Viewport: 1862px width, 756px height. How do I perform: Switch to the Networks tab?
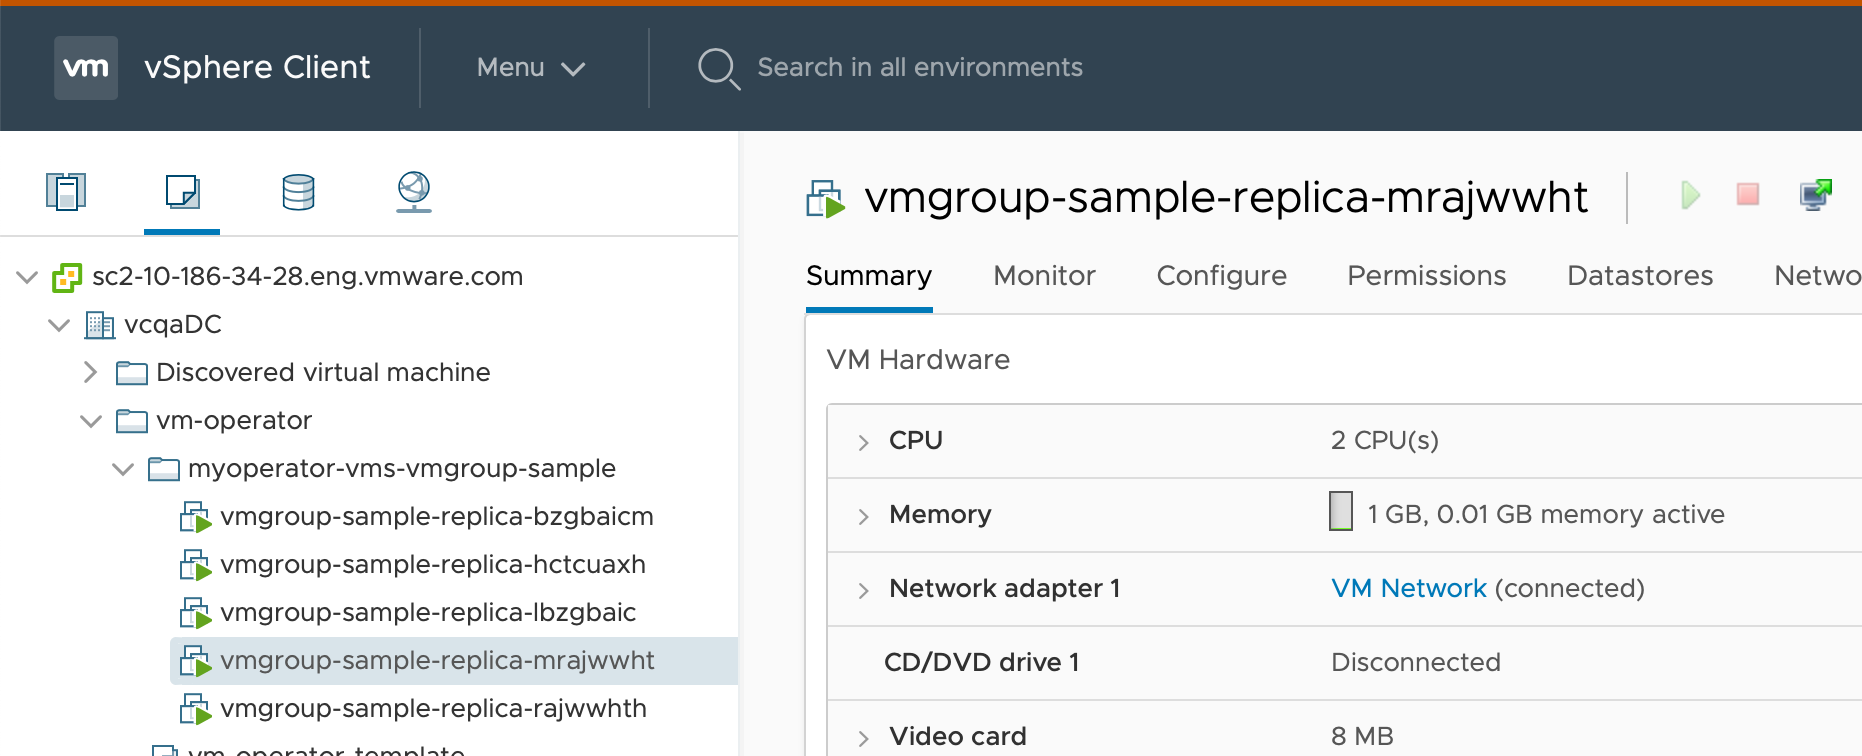tap(1817, 276)
